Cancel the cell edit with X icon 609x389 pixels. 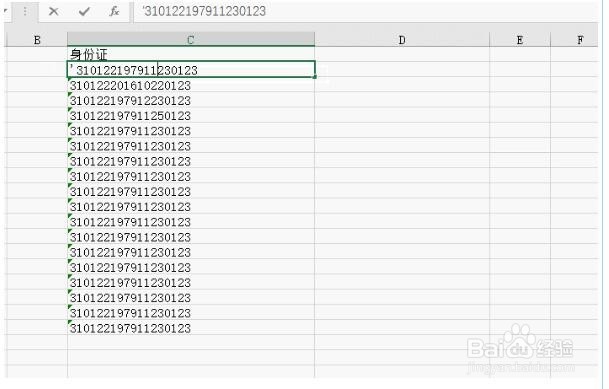point(54,11)
